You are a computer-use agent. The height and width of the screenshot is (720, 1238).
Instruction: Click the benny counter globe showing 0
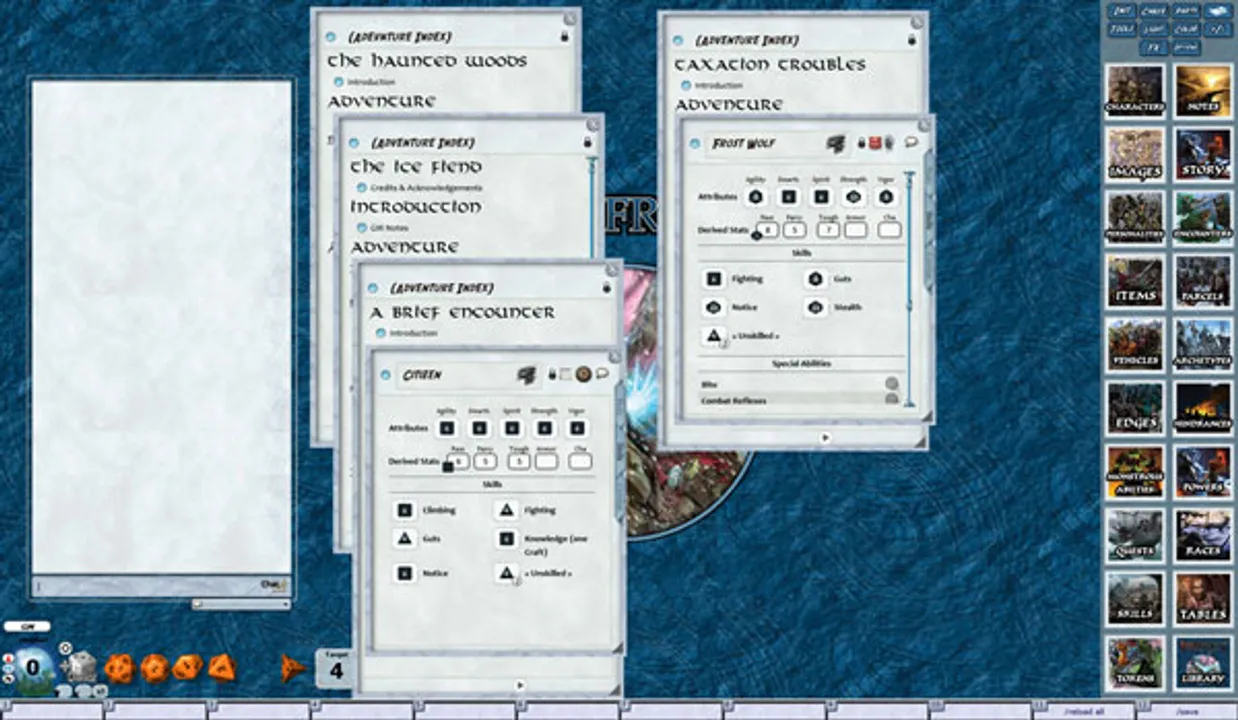33,667
